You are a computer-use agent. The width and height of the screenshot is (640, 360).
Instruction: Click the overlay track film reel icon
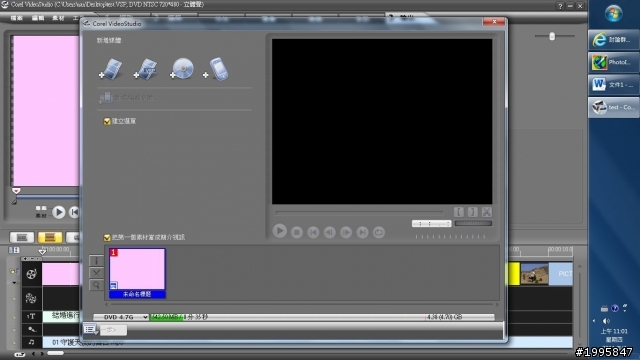tap(31, 298)
